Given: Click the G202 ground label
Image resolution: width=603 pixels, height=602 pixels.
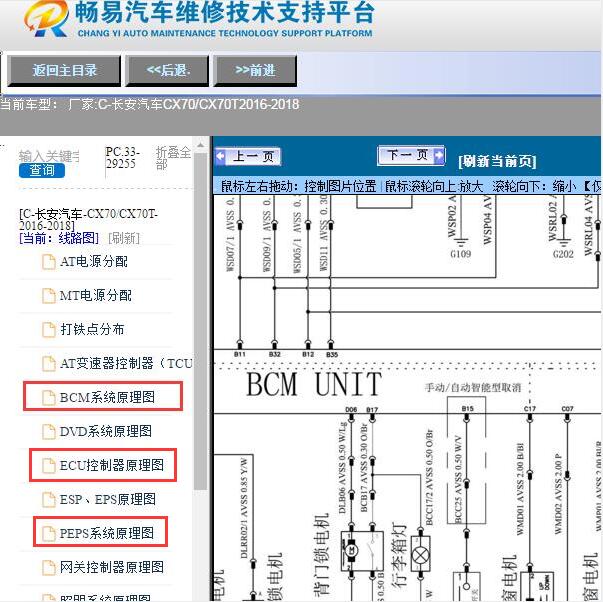Looking at the screenshot, I should click(563, 254).
